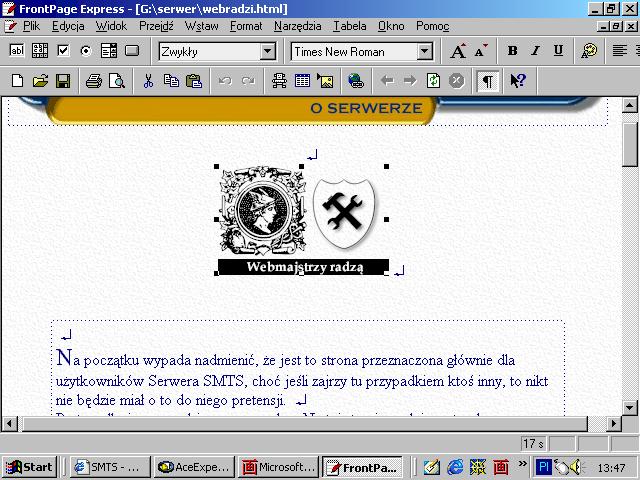Refresh the page
This screenshot has height=480, width=640.
pos(433,81)
